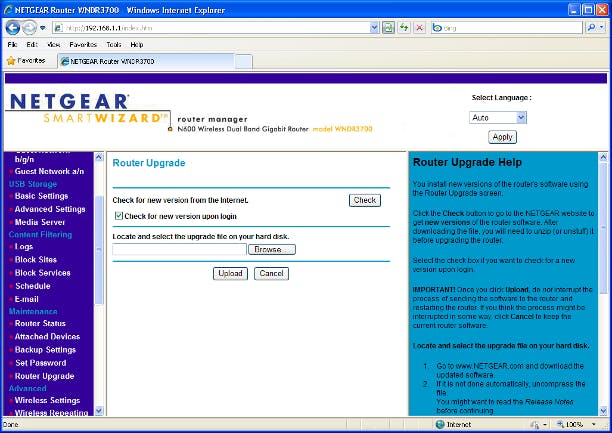Open the Select Language dropdown
Viewport: 612px width, 433px height.
[x=498, y=118]
